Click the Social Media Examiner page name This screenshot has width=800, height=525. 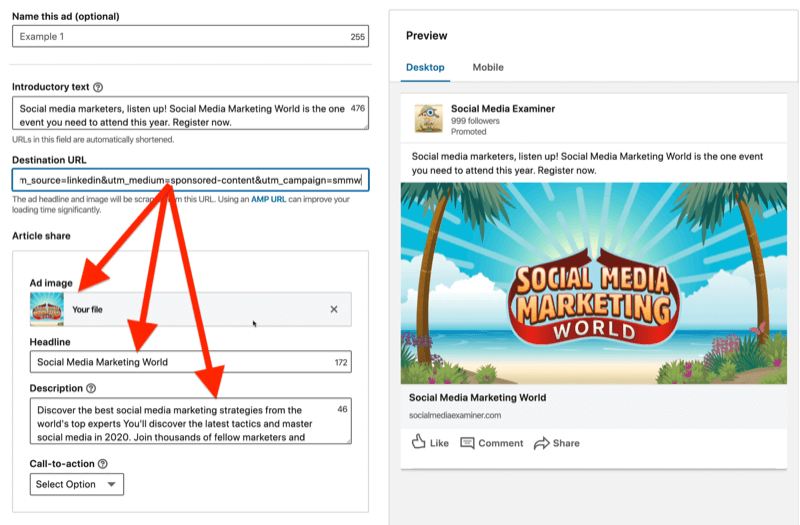click(503, 109)
